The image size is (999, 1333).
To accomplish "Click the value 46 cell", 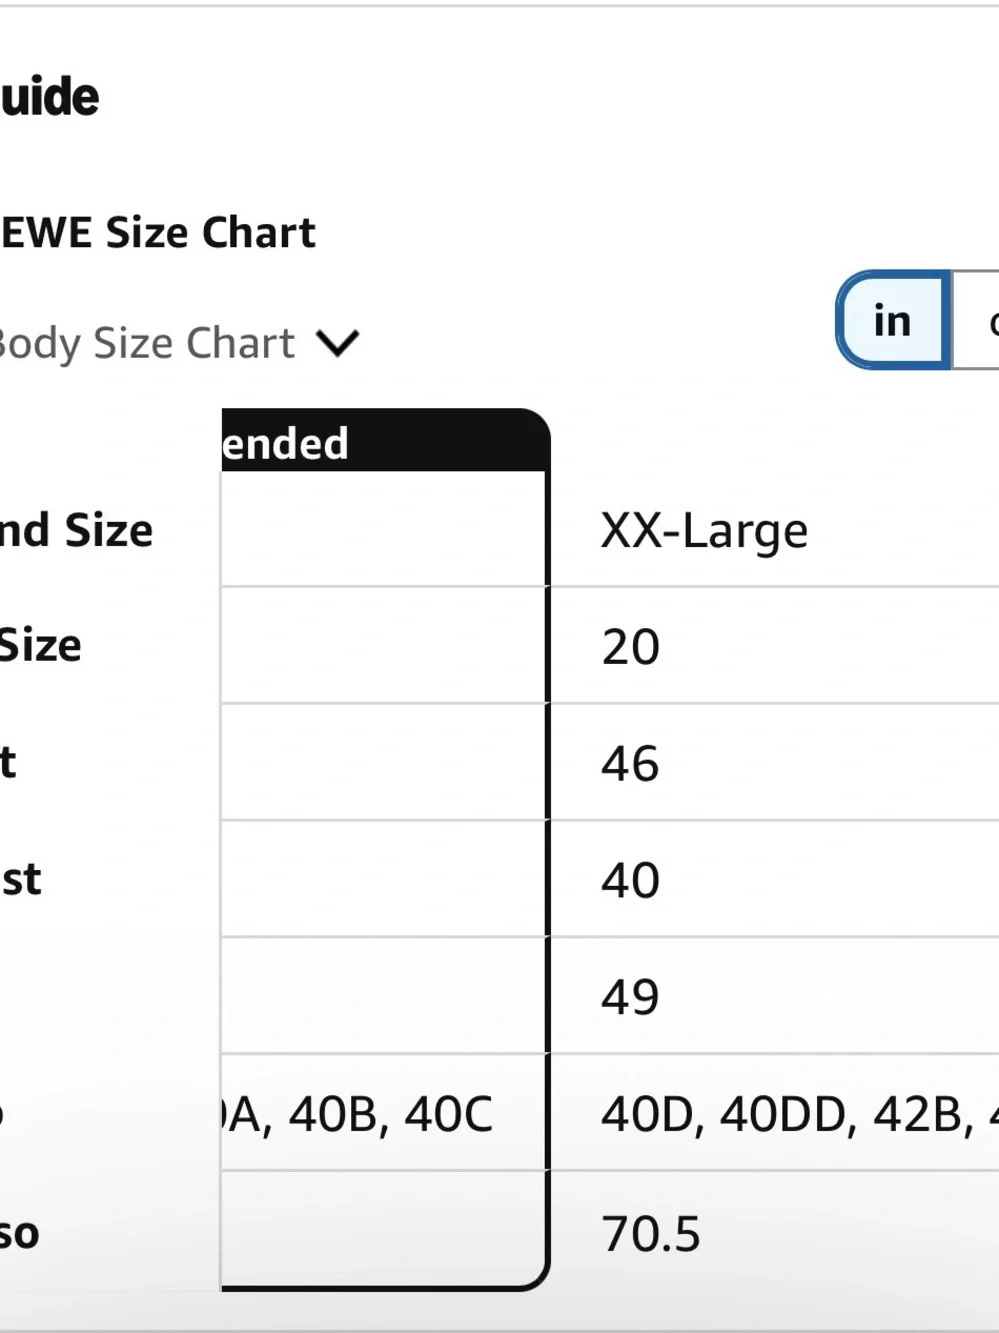I will 630,764.
